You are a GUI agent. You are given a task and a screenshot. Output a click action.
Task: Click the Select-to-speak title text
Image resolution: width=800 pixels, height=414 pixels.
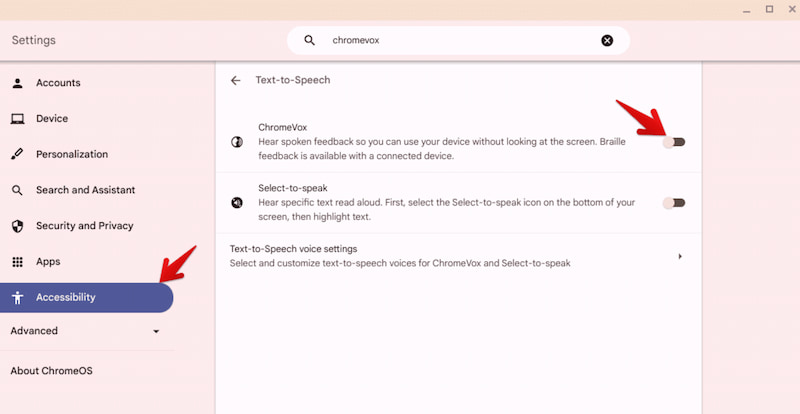click(293, 188)
